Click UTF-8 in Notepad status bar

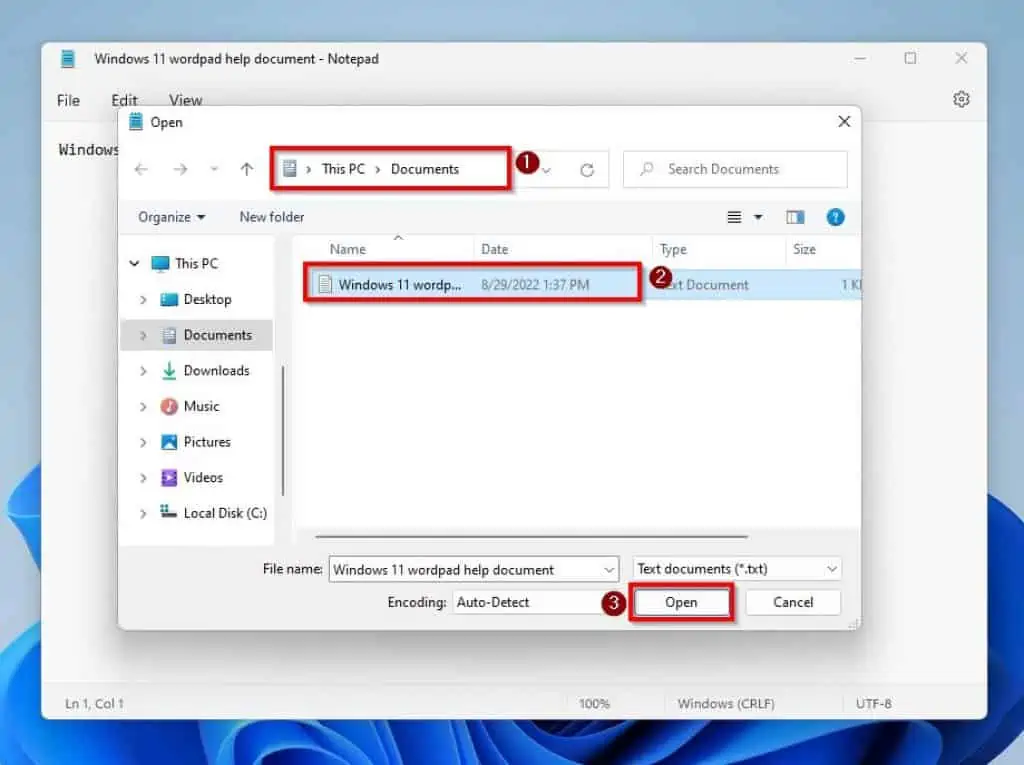tap(873, 704)
